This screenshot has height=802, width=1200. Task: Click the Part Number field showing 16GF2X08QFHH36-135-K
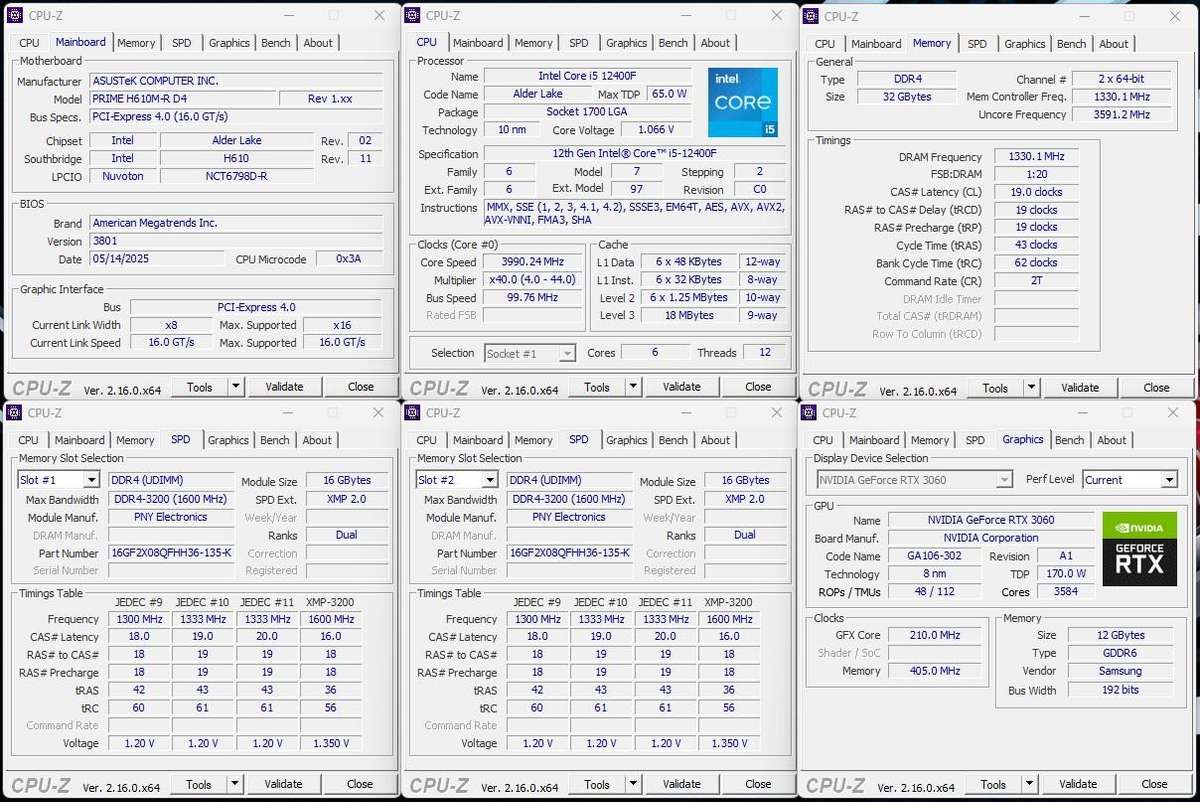(x=170, y=552)
